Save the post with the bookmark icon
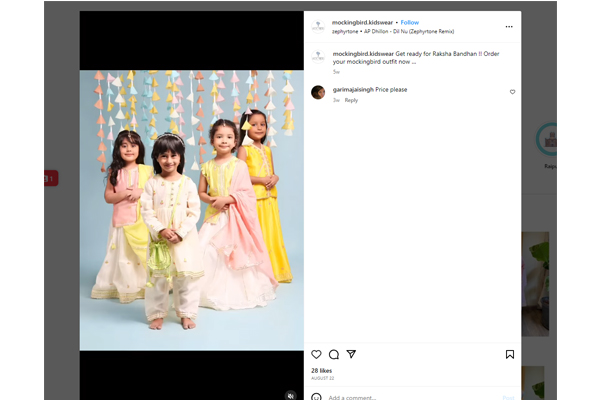The image size is (600, 400). [x=509, y=354]
